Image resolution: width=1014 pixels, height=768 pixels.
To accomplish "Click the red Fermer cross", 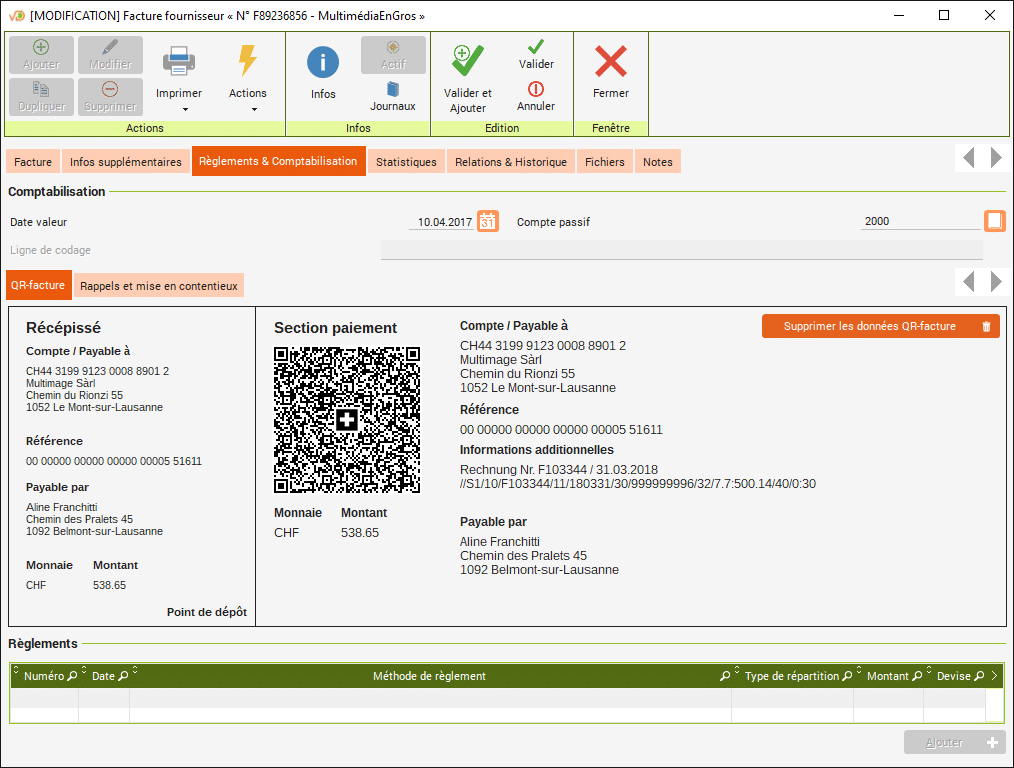I will click(610, 62).
